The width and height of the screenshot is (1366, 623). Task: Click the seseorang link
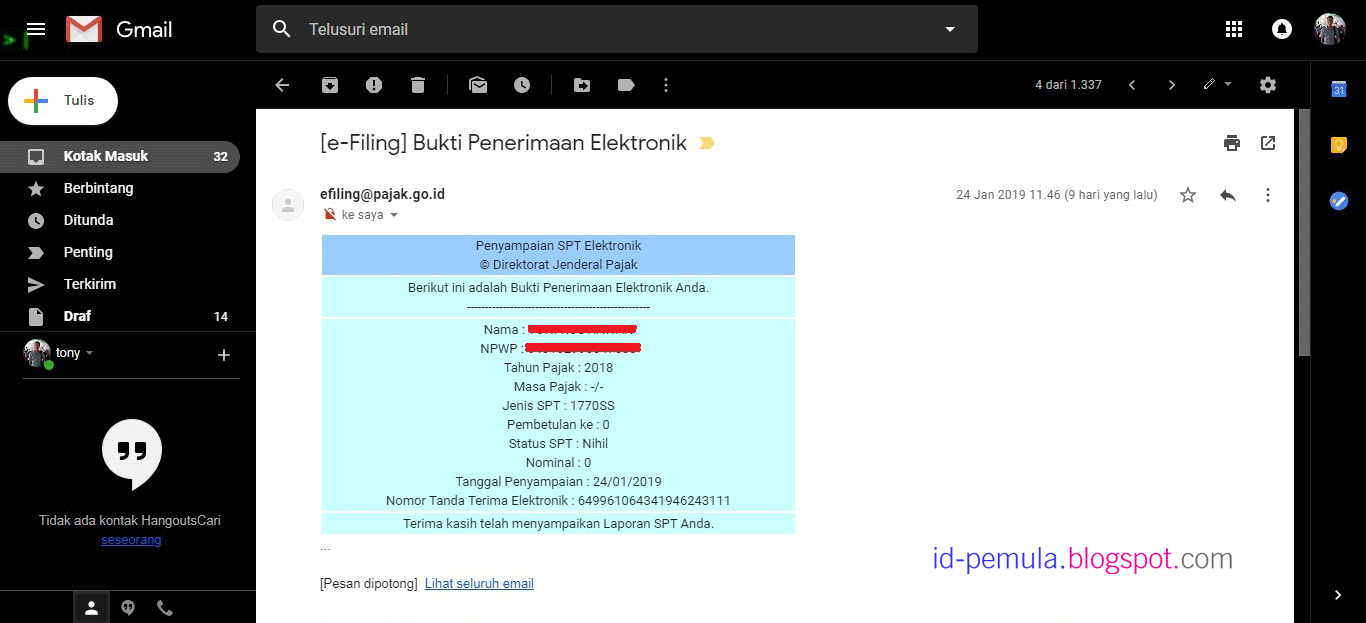coord(131,540)
